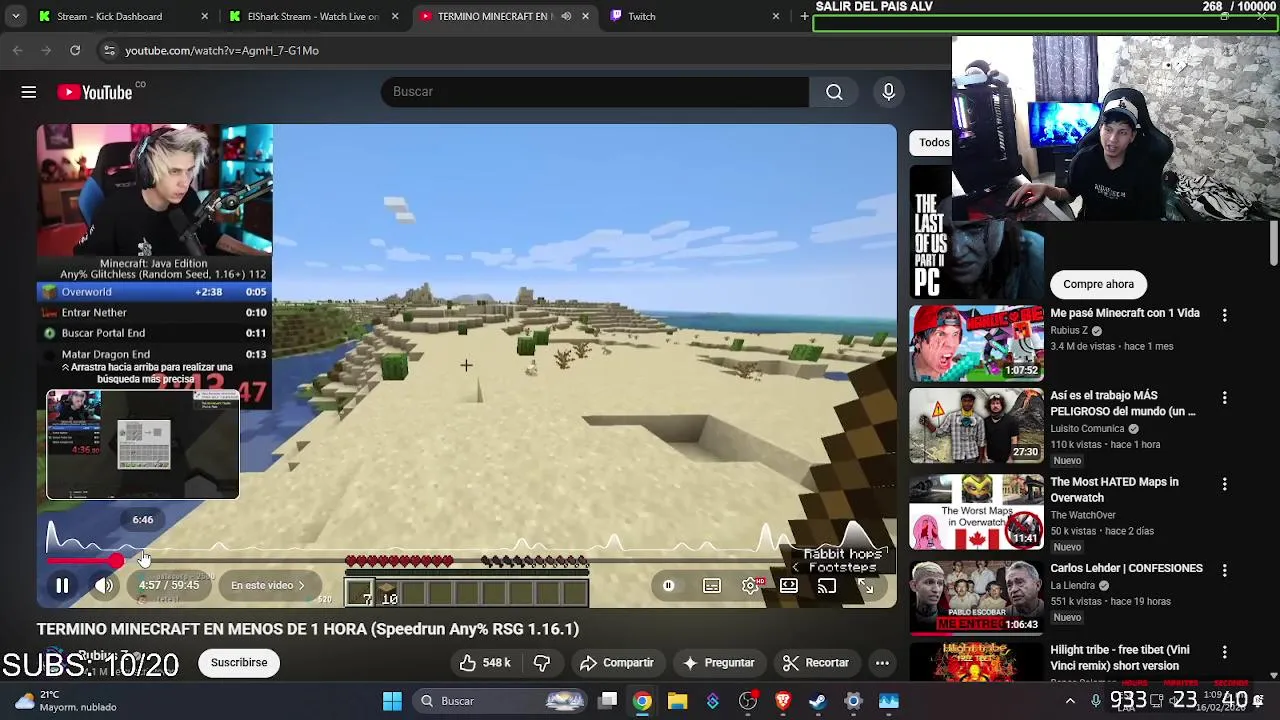Click the search magnifier button
This screenshot has height=720, width=1280.
click(834, 92)
